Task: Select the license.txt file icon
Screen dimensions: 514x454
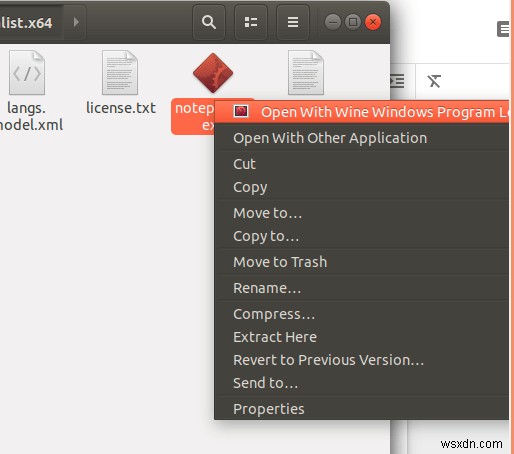Action: point(120,73)
